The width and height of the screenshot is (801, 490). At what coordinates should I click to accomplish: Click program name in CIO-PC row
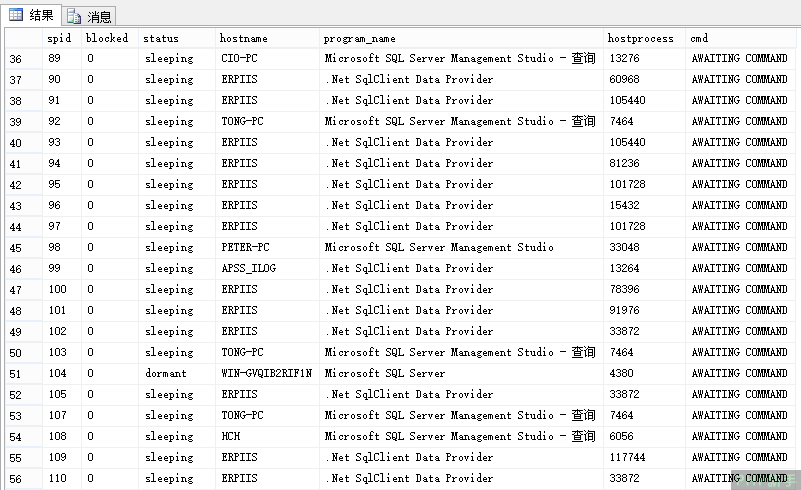point(460,58)
